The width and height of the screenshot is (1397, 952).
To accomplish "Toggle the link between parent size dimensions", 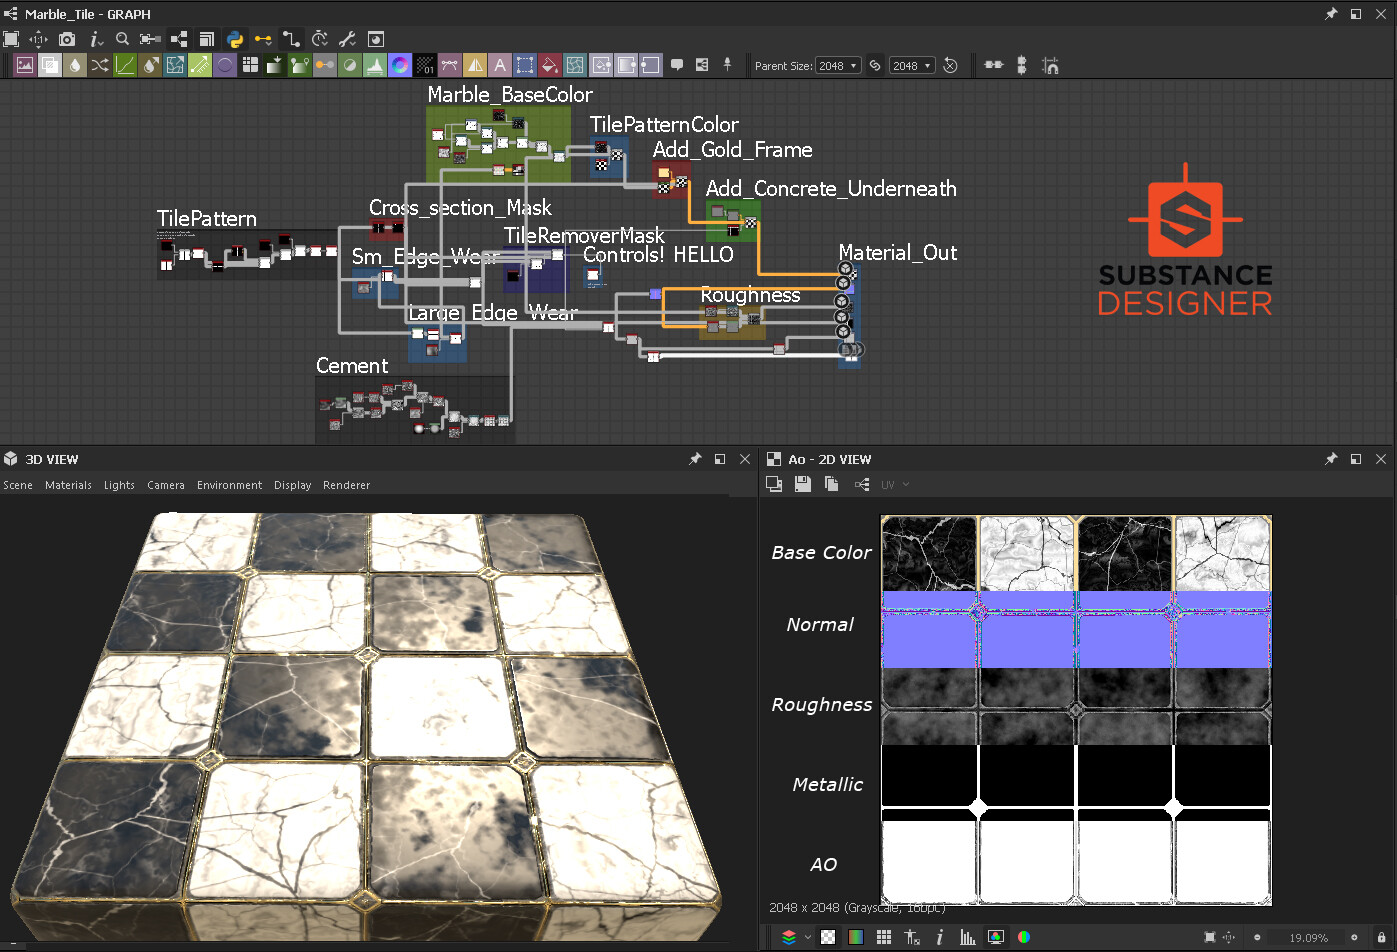I will (875, 66).
